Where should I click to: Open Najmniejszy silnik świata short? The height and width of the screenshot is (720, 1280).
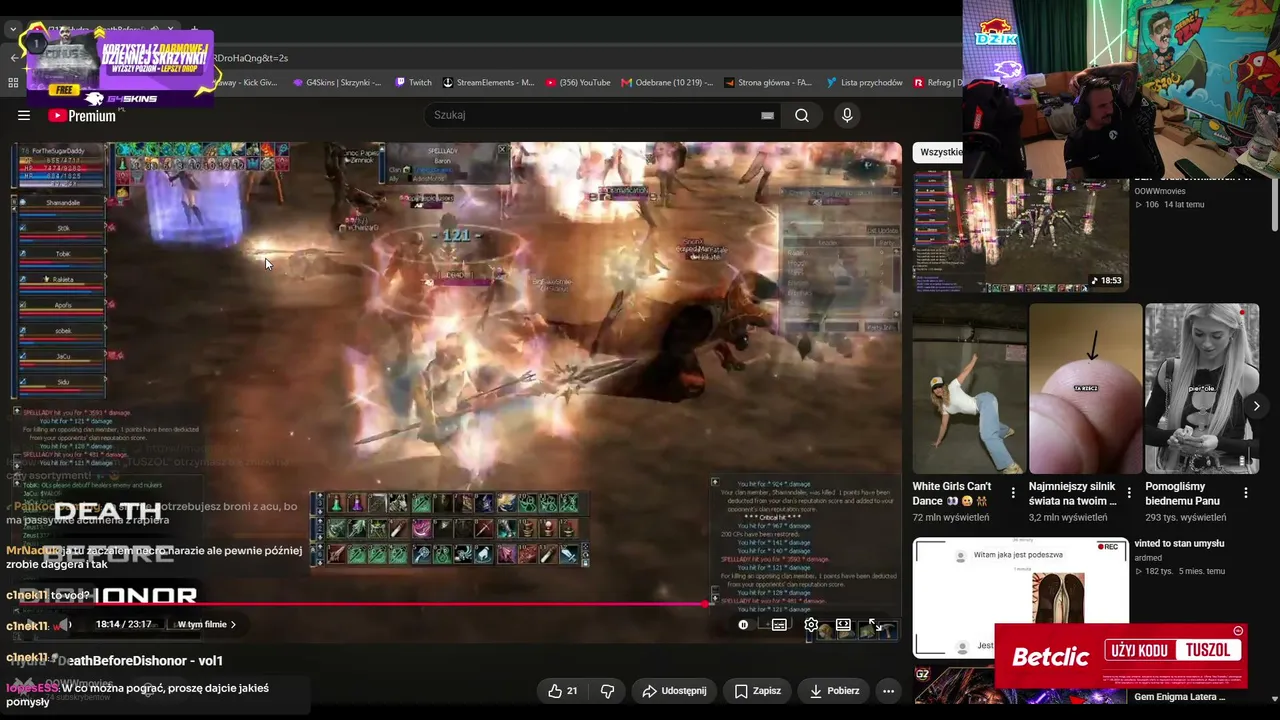(x=1085, y=388)
